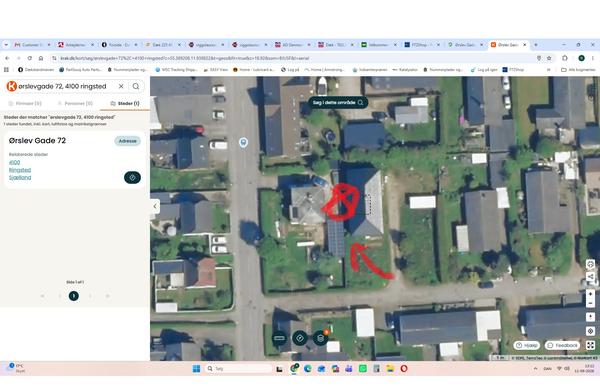
Task: Collapse the side panel with the chevron handle
Action: 155,206
